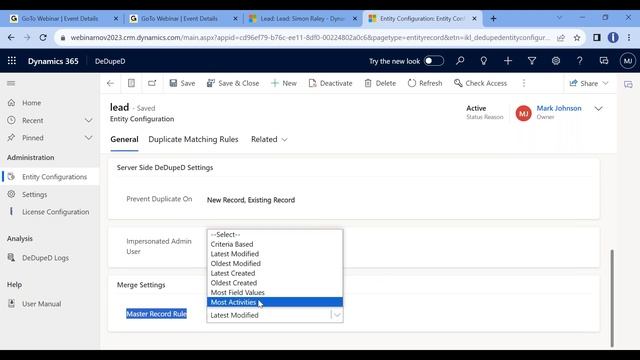640x360 pixels.
Task: Expand the Recent section in sidebar
Action: [89, 120]
